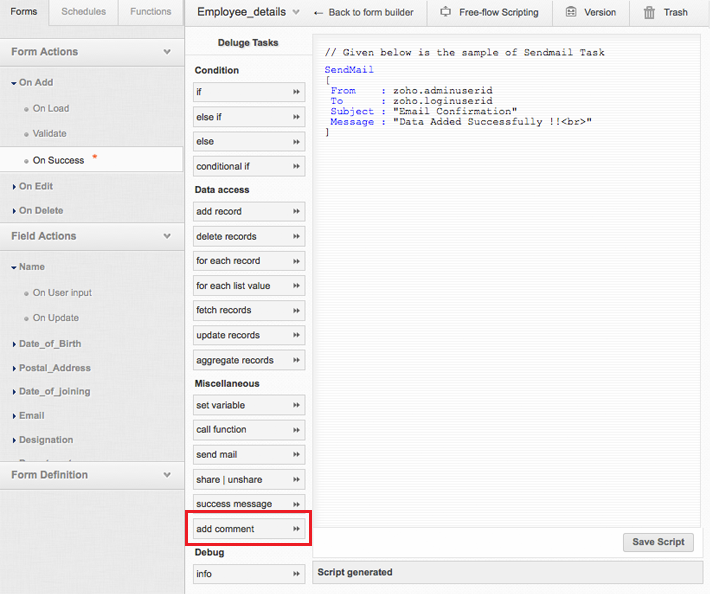Open the Employee_details form dropdown

click(295, 13)
